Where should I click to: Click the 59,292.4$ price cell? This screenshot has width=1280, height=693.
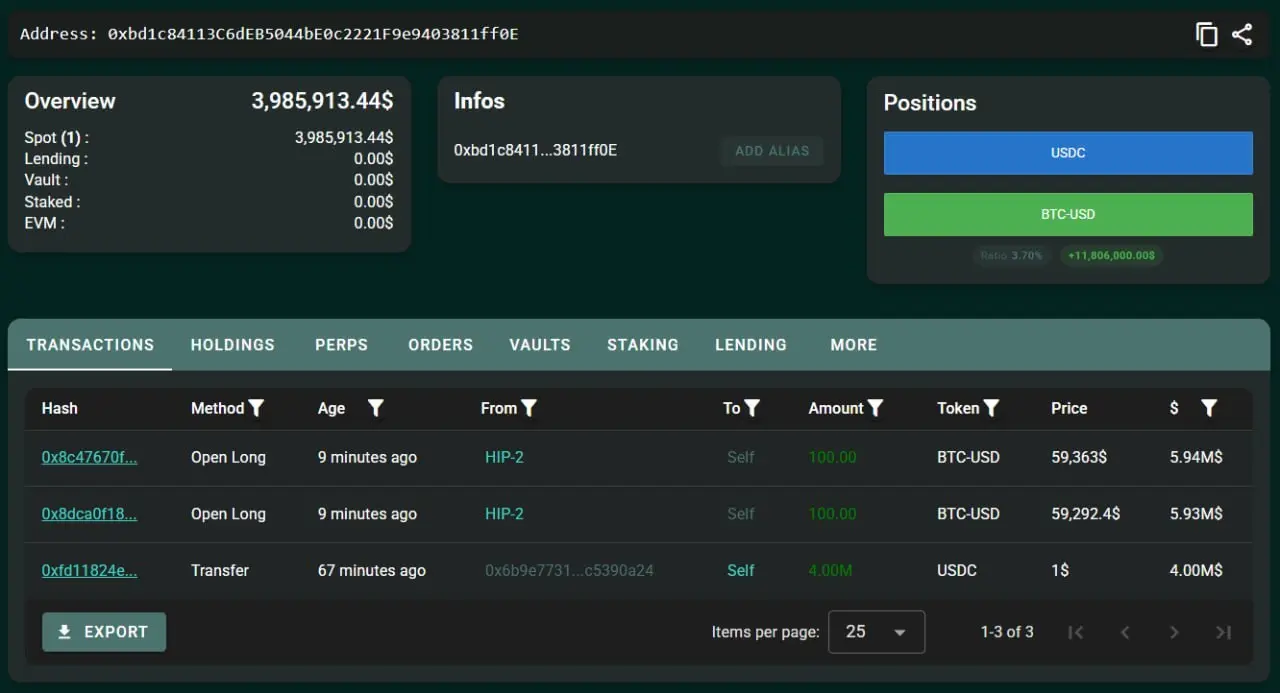coord(1086,514)
